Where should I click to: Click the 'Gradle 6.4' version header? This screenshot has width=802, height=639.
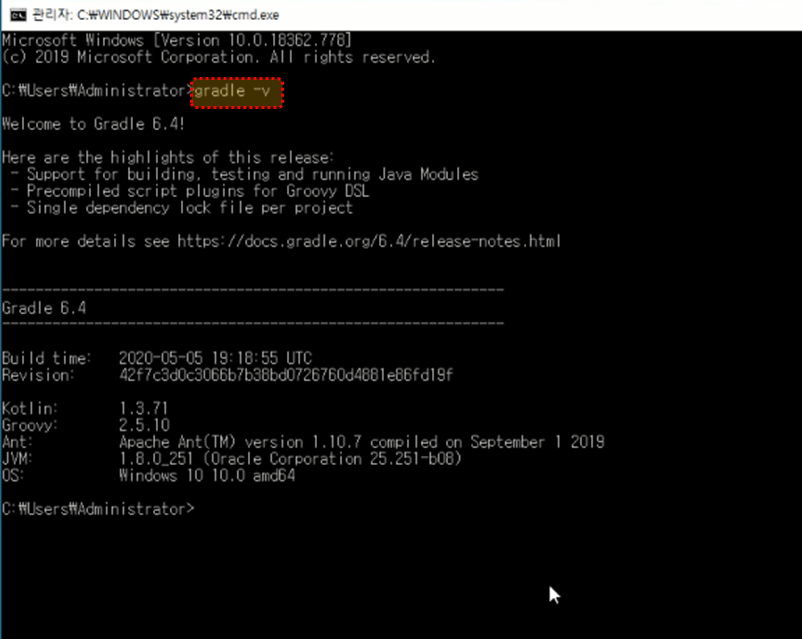click(44, 308)
